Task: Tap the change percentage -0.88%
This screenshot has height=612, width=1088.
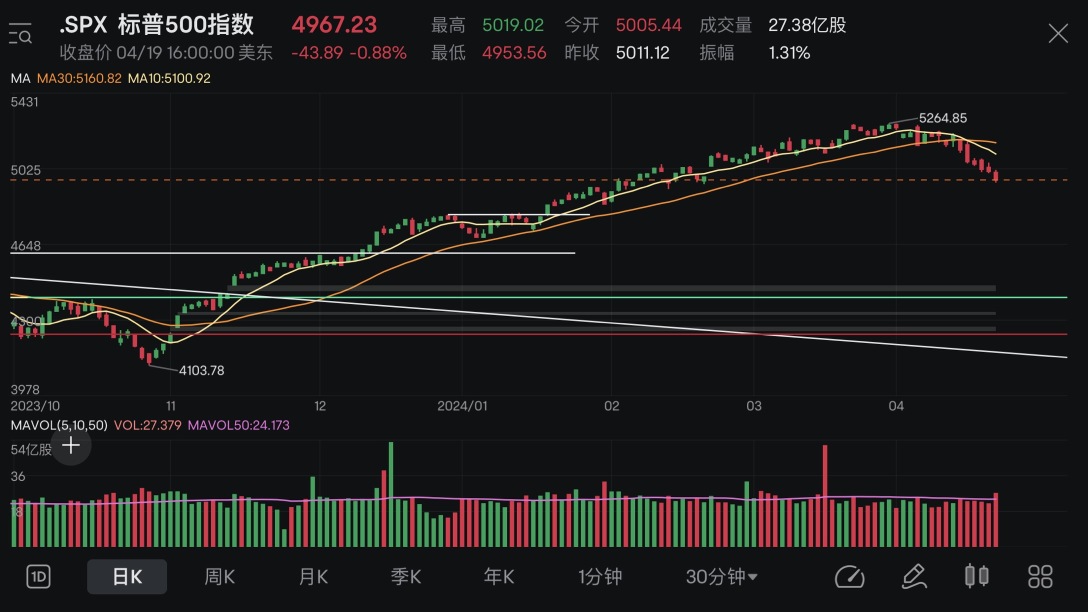Action: point(378,53)
